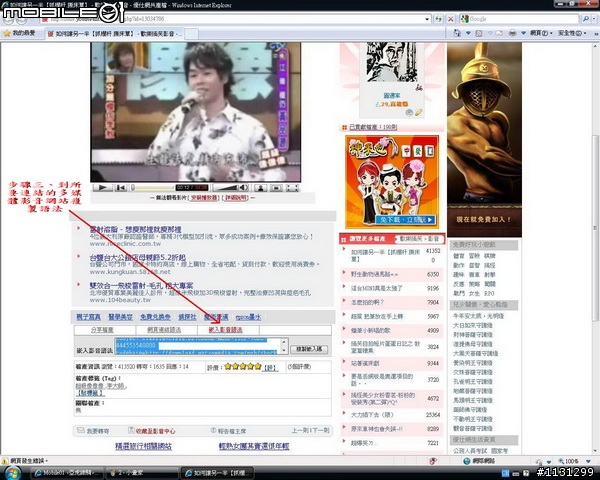600x480 pixels.
Task: Open the 網頁 (Page) menu
Action: tap(541, 33)
